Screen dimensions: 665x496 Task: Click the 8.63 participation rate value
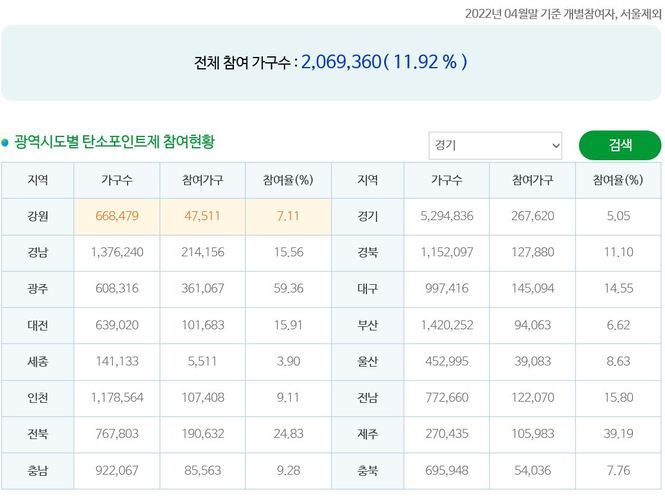click(x=618, y=361)
